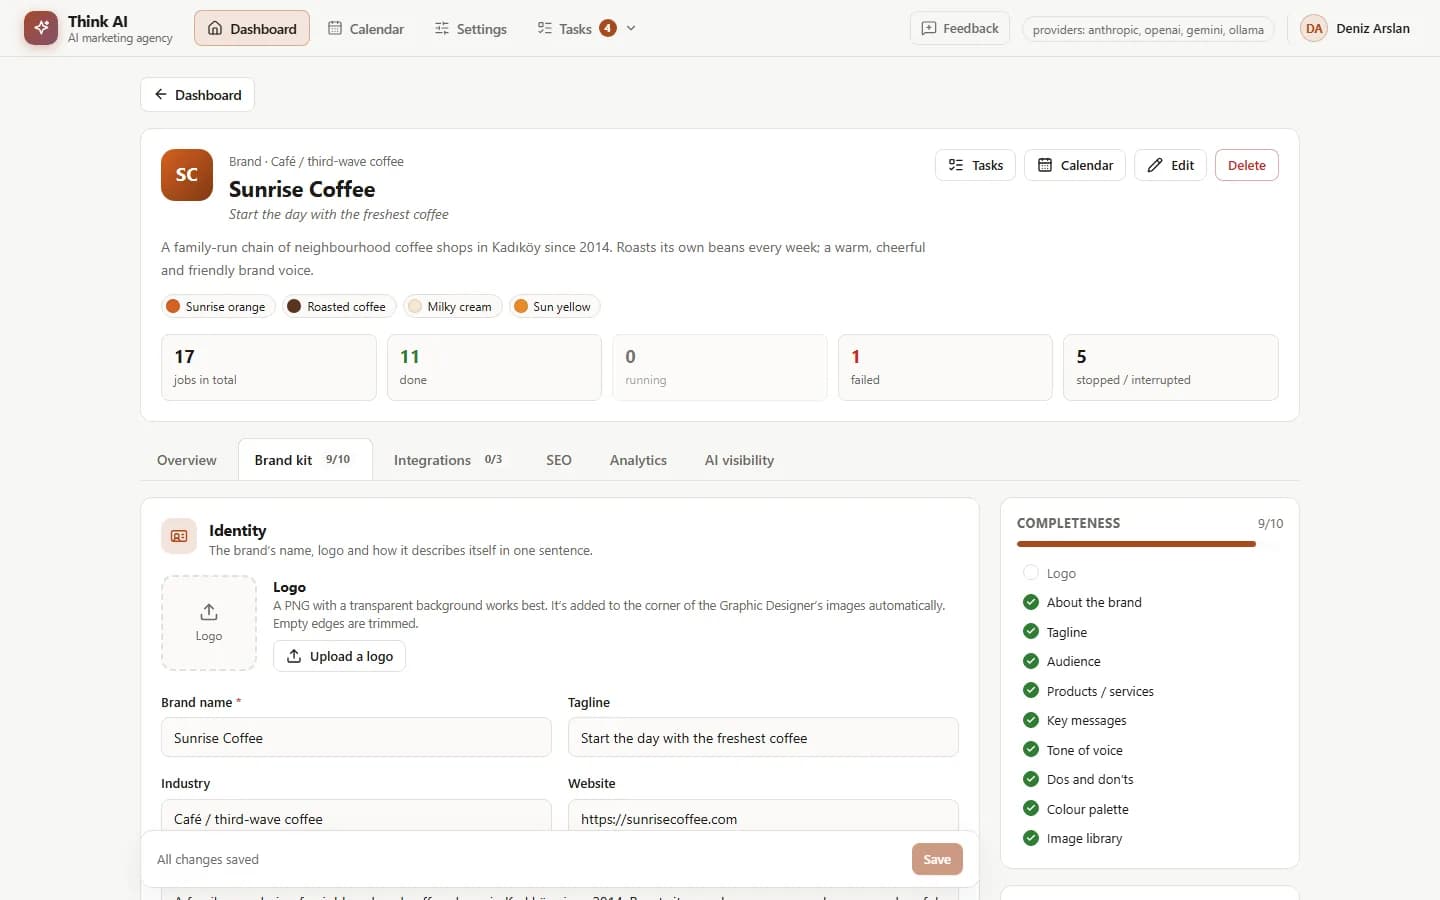
Task: Click the Edit brand button
Action: point(1170,165)
